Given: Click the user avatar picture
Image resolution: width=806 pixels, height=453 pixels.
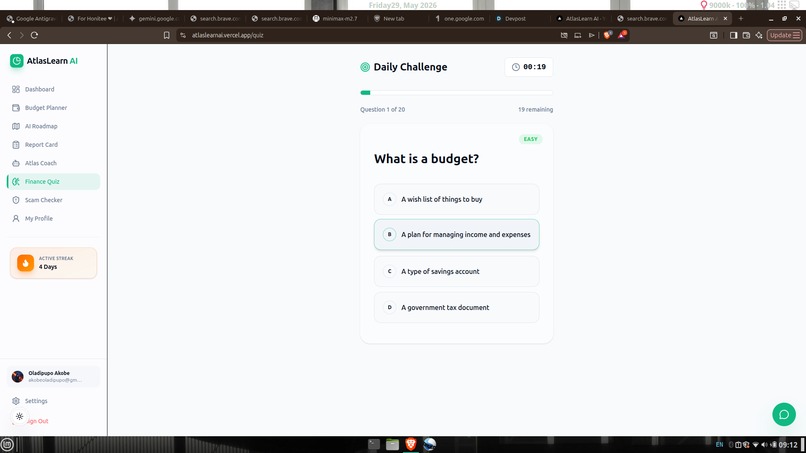Looking at the screenshot, I should pyautogui.click(x=17, y=377).
